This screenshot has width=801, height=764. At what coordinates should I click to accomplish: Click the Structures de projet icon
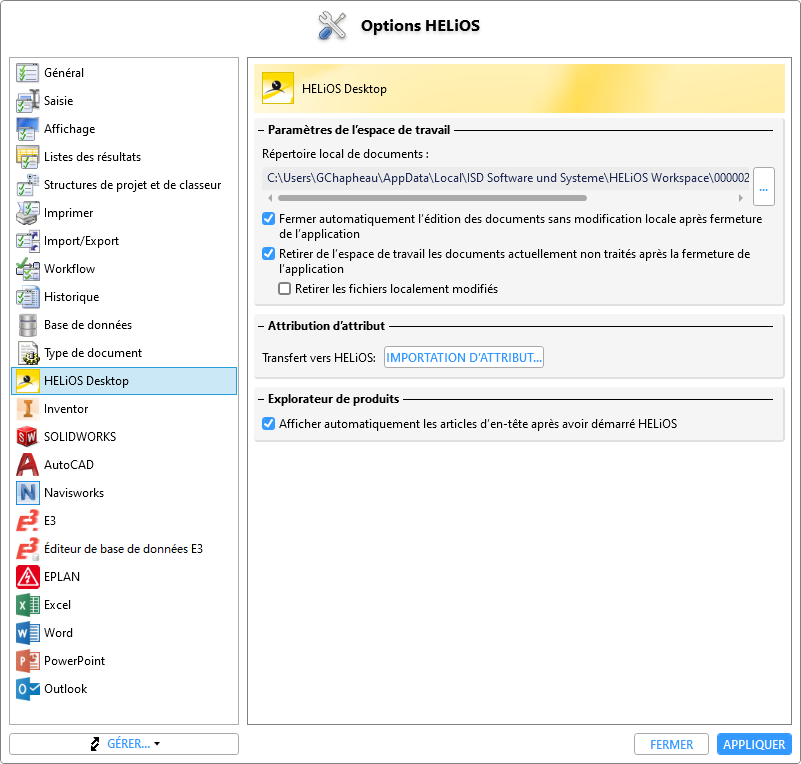(28, 185)
